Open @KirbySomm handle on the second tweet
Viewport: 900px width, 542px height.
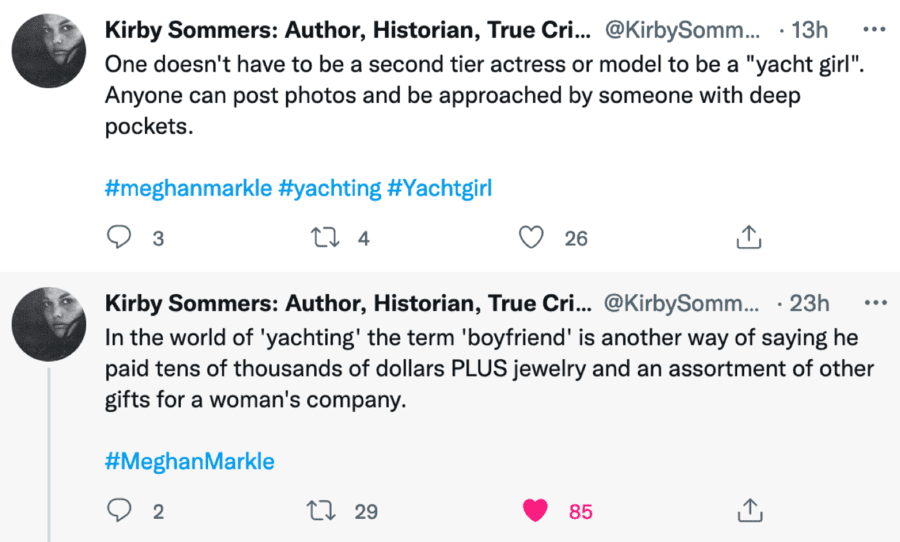pyautogui.click(x=681, y=303)
